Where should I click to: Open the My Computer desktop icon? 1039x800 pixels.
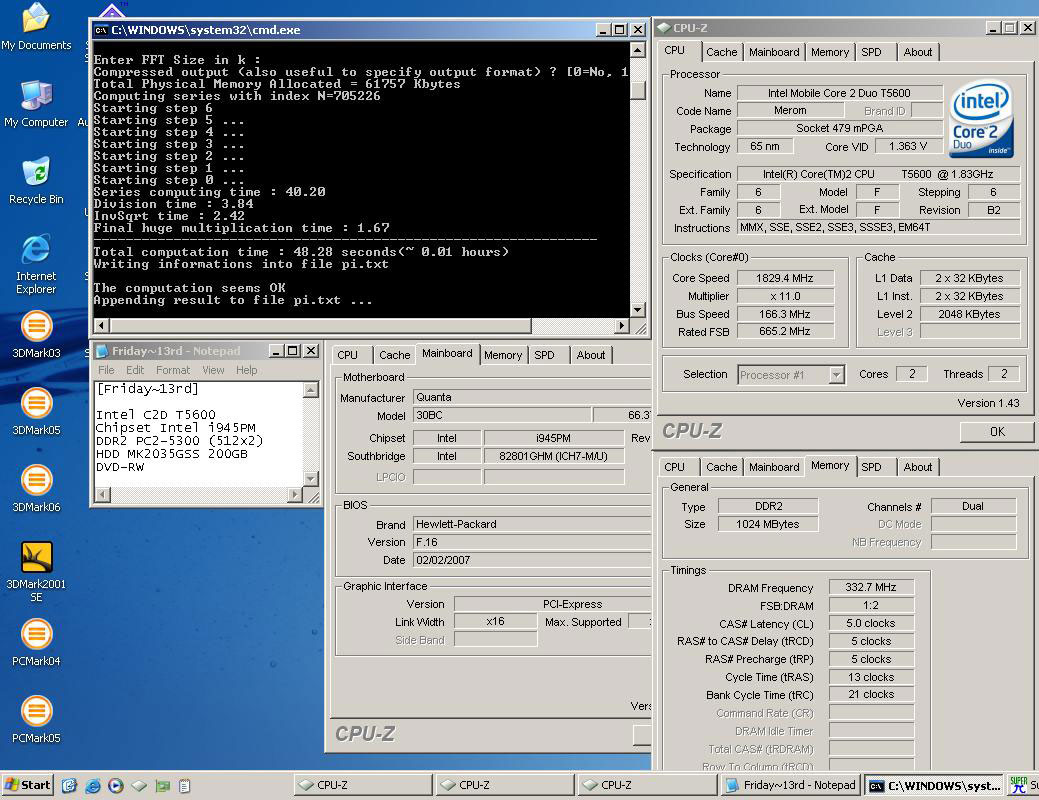point(36,103)
